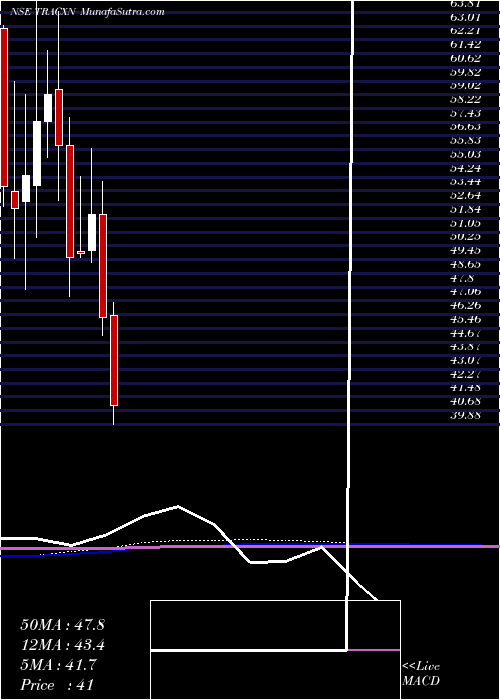Click the 52.64 price axis label
This screenshot has width=500, height=700.
coord(466,195)
